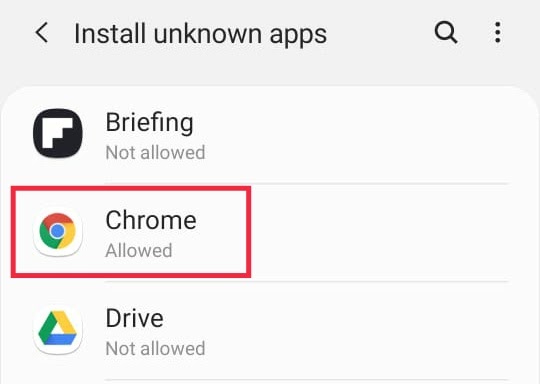Open the three-dot more options menu
The height and width of the screenshot is (384, 540).
497,33
